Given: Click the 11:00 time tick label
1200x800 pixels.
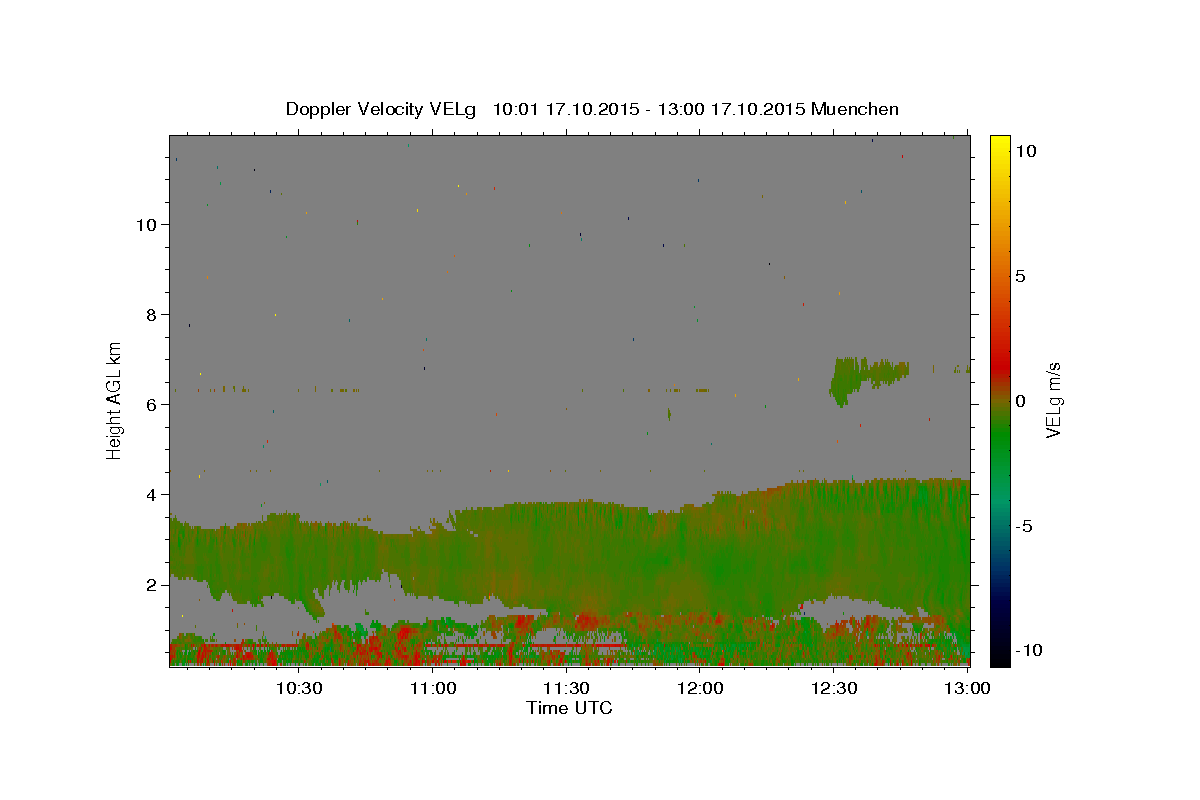Looking at the screenshot, I should 432,688.
